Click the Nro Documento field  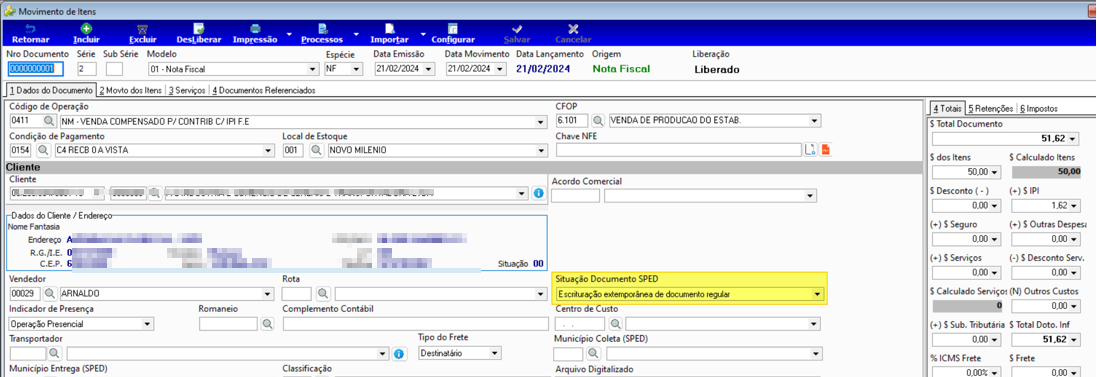point(36,69)
